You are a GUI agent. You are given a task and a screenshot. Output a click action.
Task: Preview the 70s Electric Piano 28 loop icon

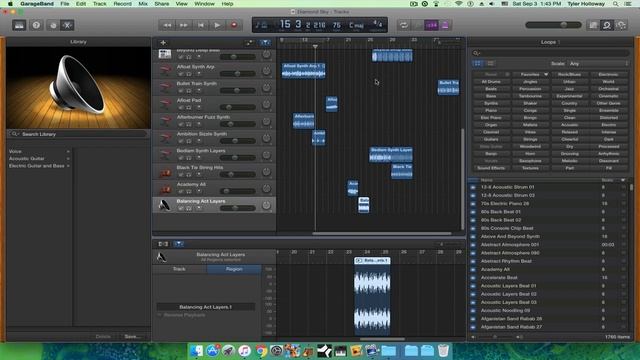473,203
